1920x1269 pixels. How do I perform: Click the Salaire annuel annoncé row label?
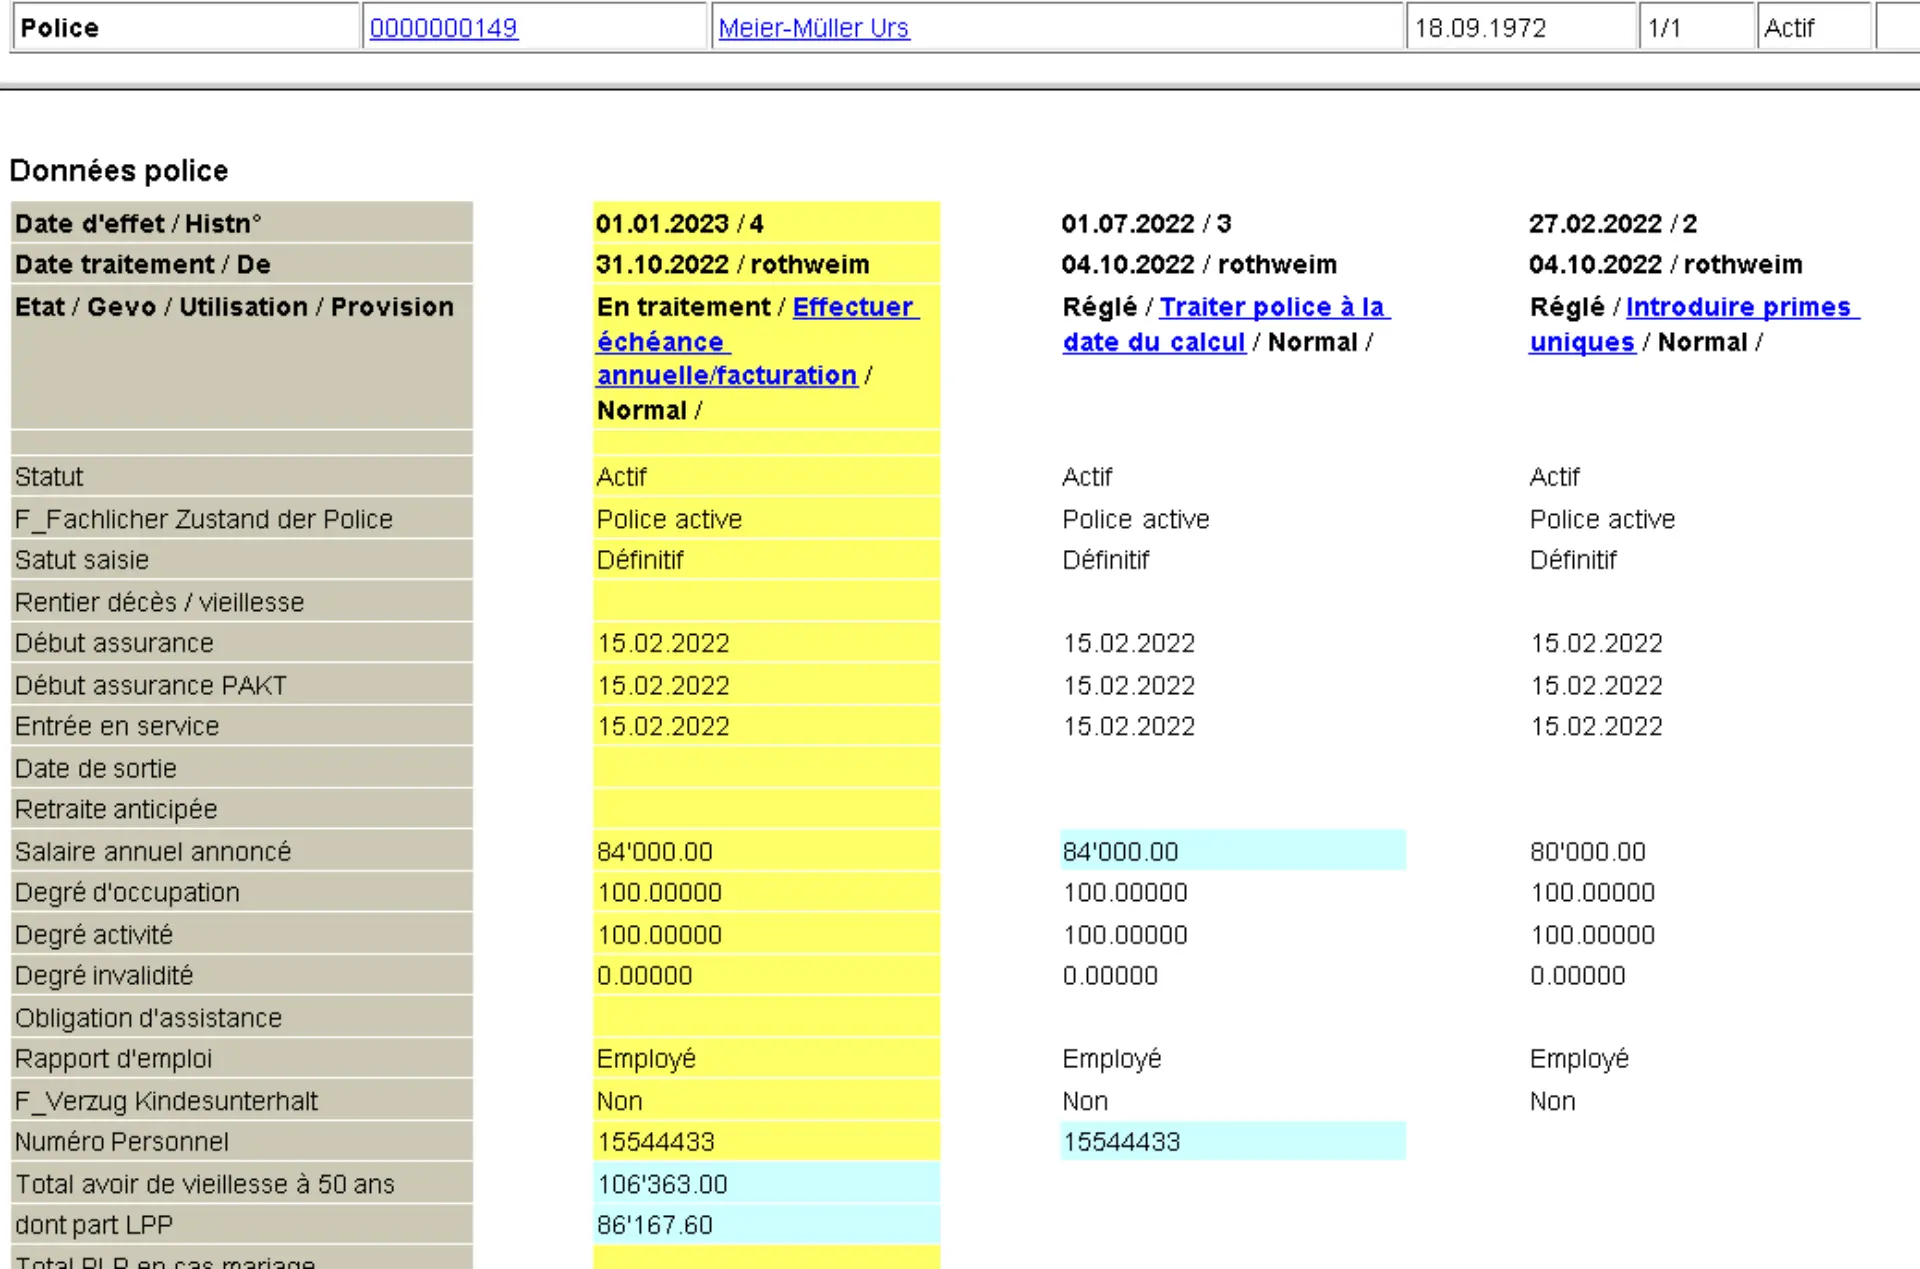point(153,851)
